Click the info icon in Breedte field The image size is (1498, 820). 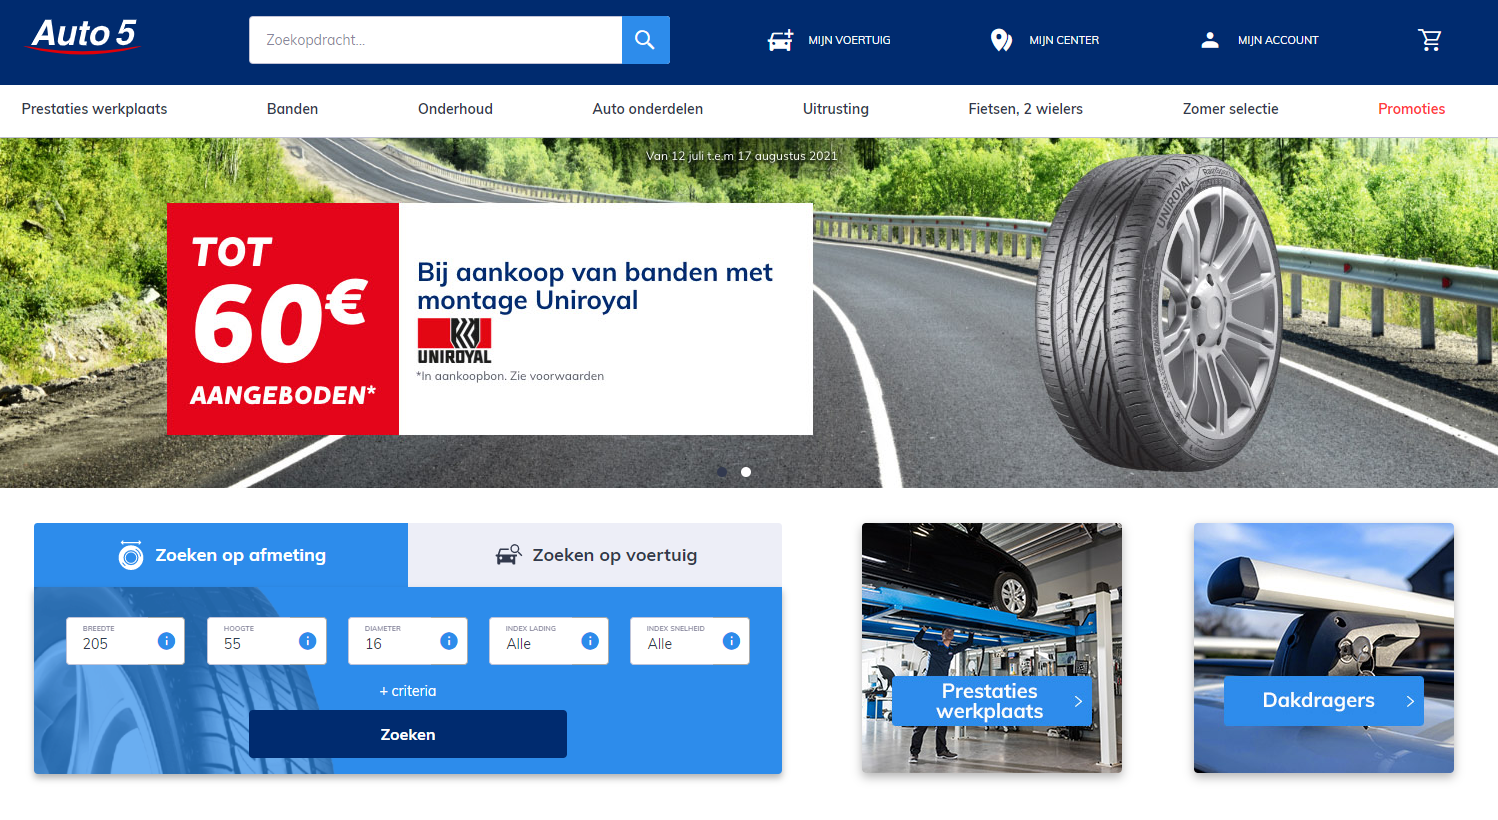coord(166,641)
